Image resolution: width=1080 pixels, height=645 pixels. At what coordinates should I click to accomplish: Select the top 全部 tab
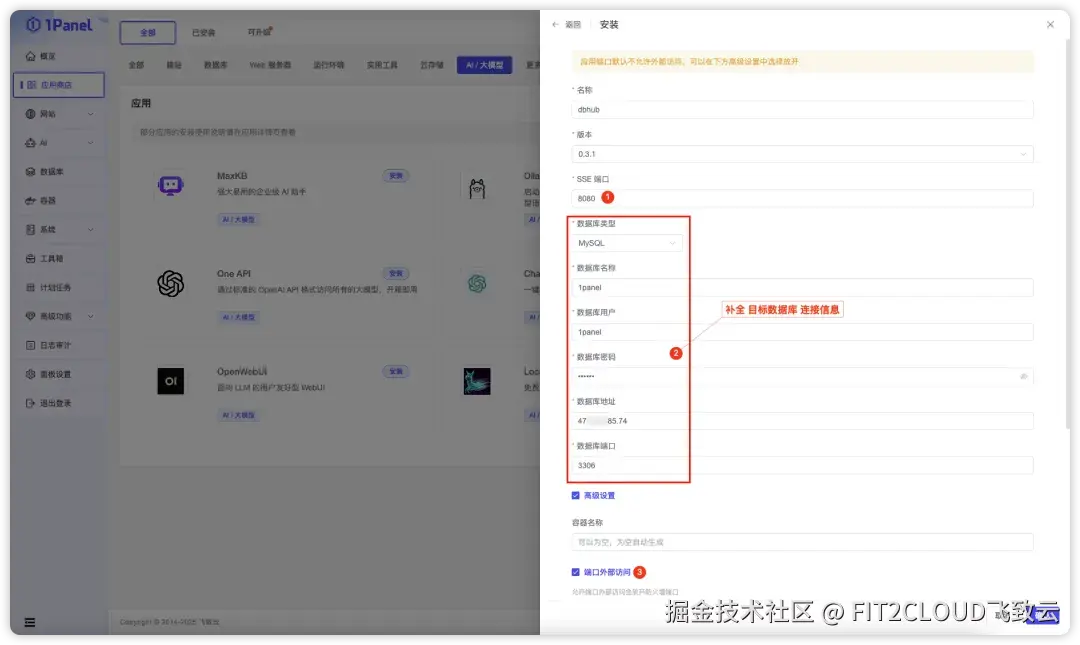[x=147, y=32]
